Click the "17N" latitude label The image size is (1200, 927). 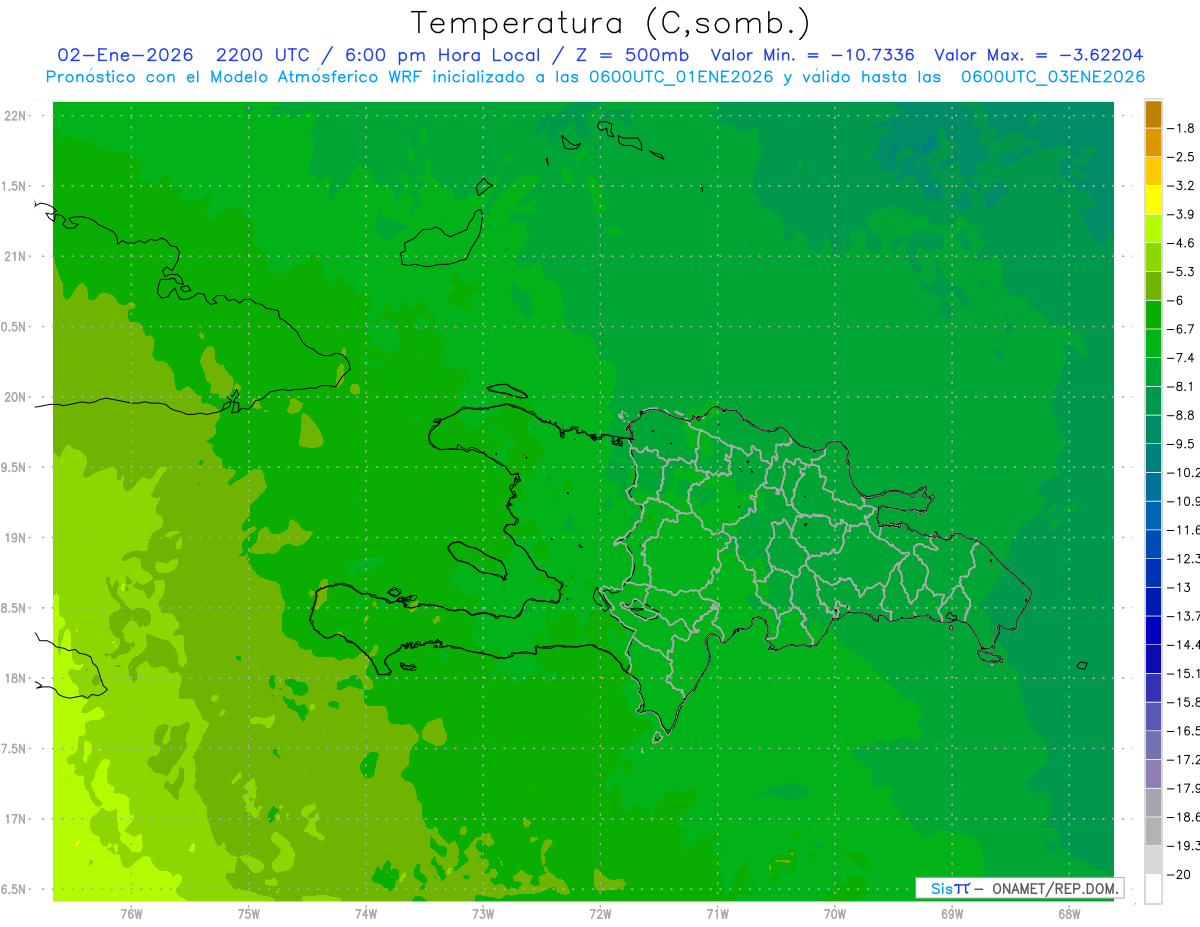click(16, 819)
